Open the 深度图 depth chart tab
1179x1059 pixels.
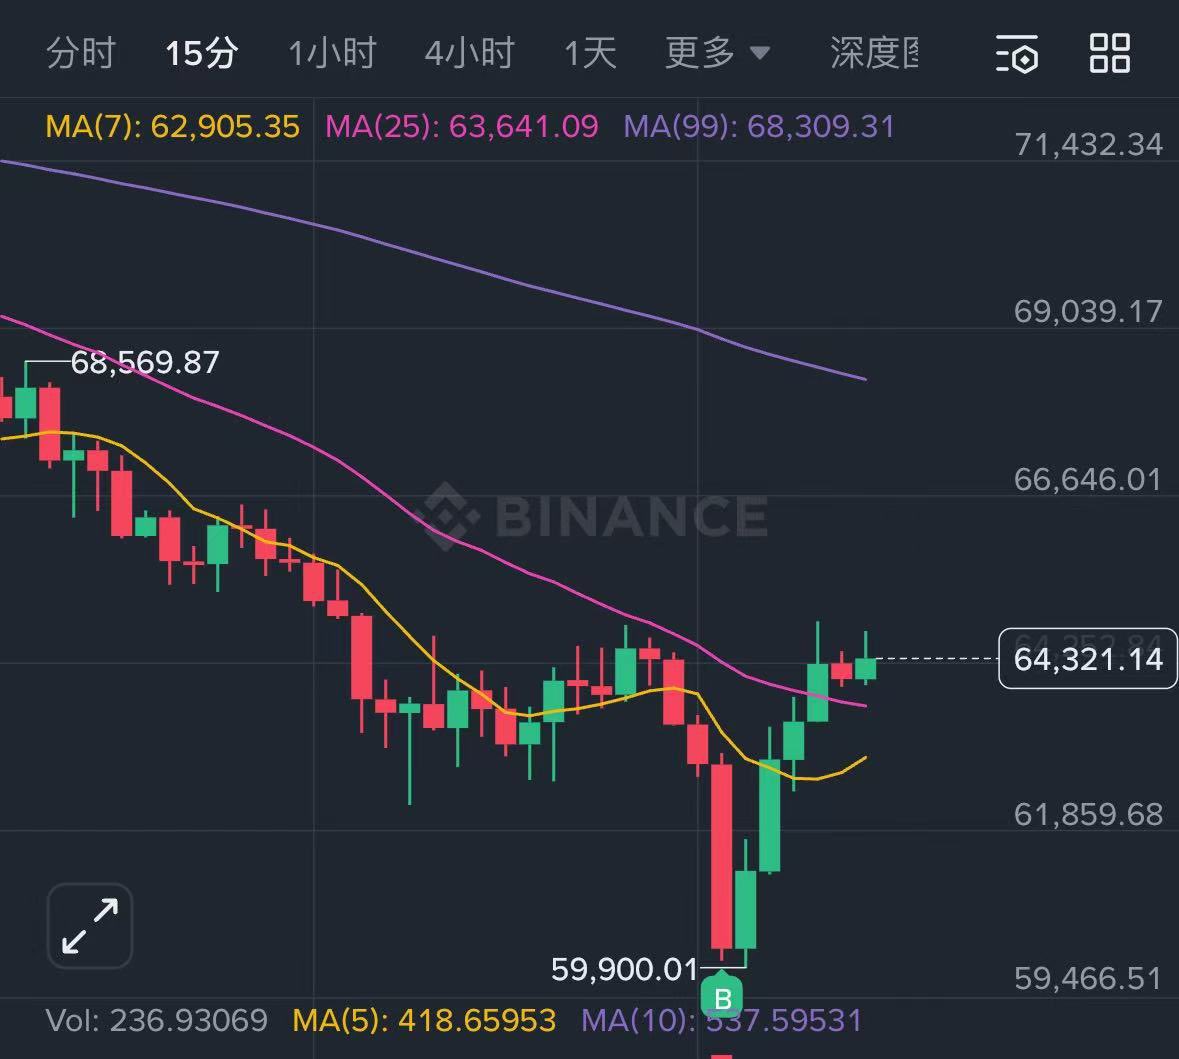pyautogui.click(x=873, y=53)
